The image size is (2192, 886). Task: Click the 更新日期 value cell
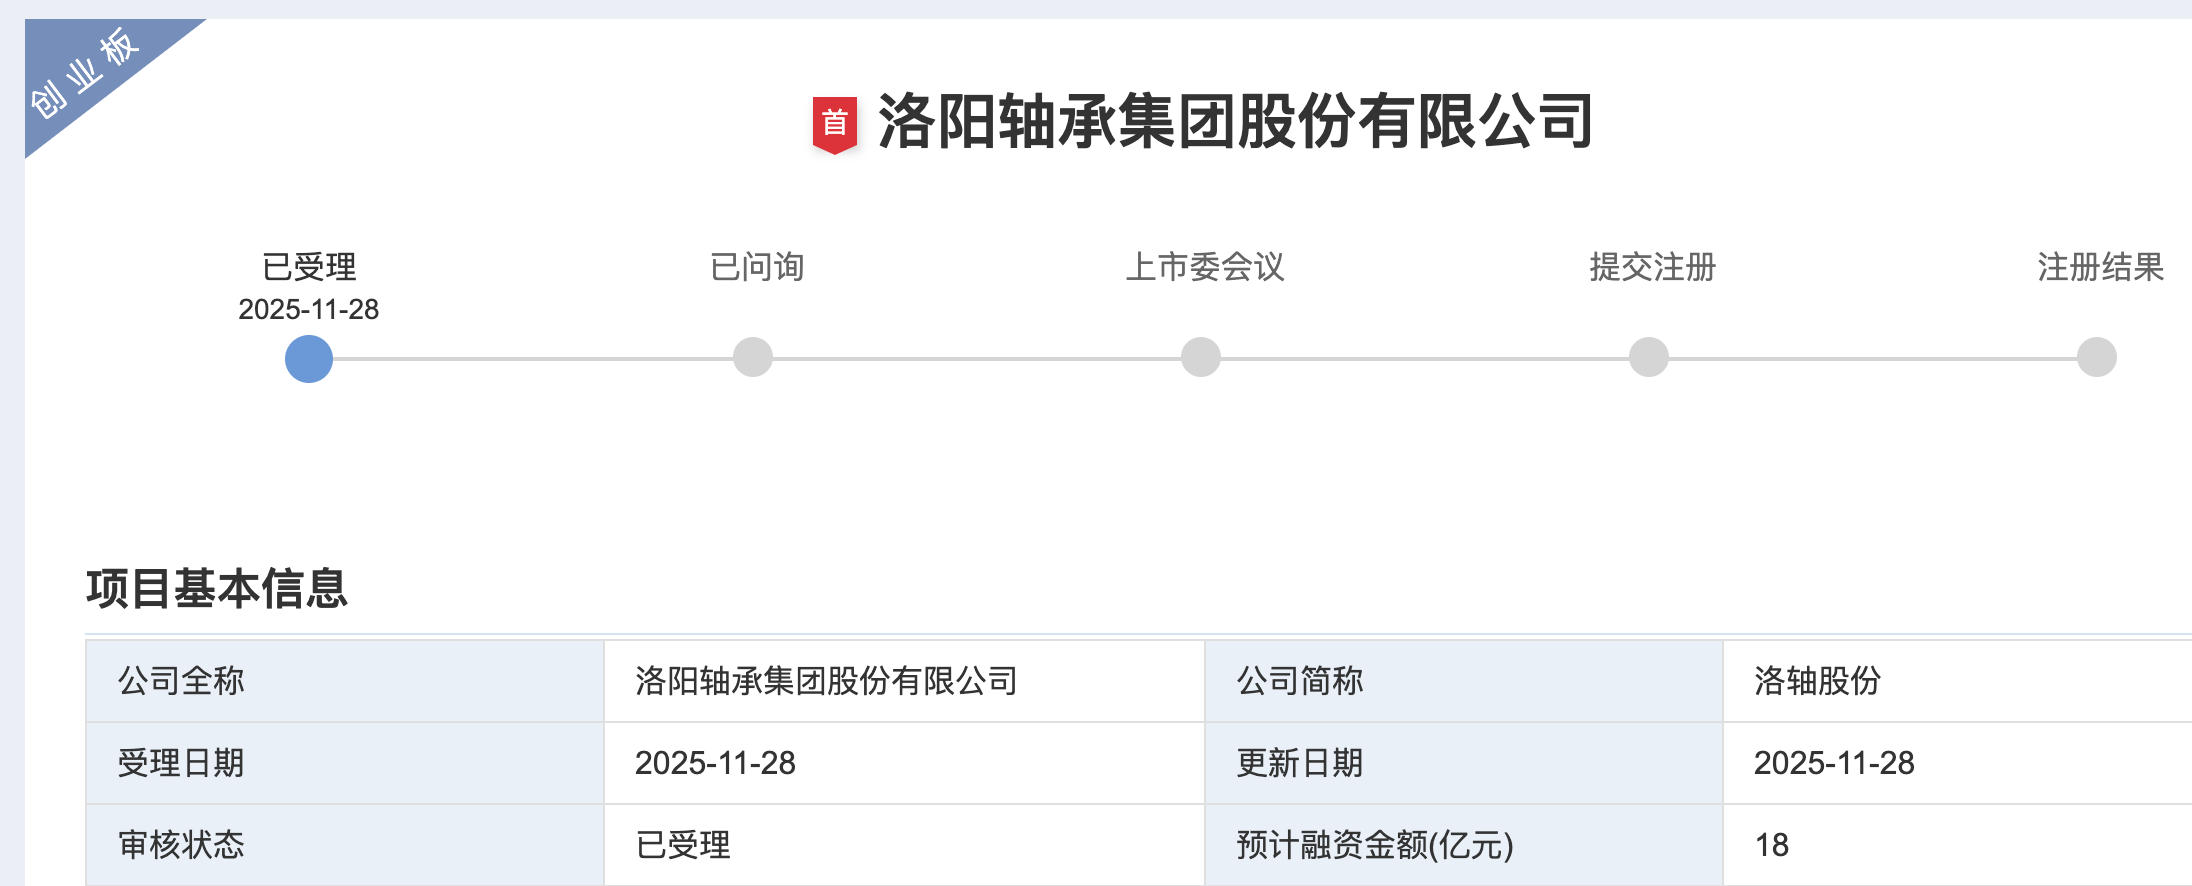point(1834,763)
